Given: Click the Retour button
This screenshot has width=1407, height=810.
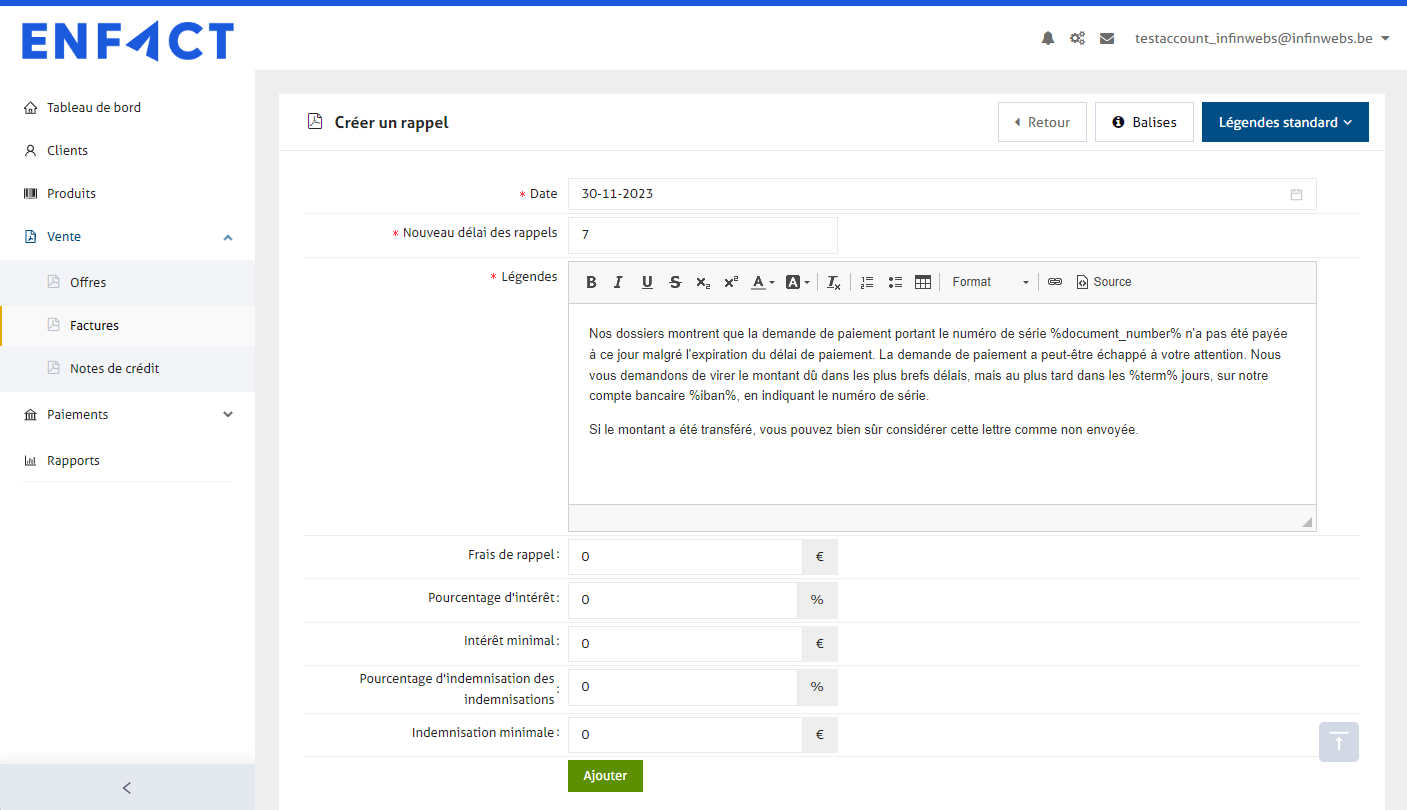Looking at the screenshot, I should pyautogui.click(x=1041, y=122).
